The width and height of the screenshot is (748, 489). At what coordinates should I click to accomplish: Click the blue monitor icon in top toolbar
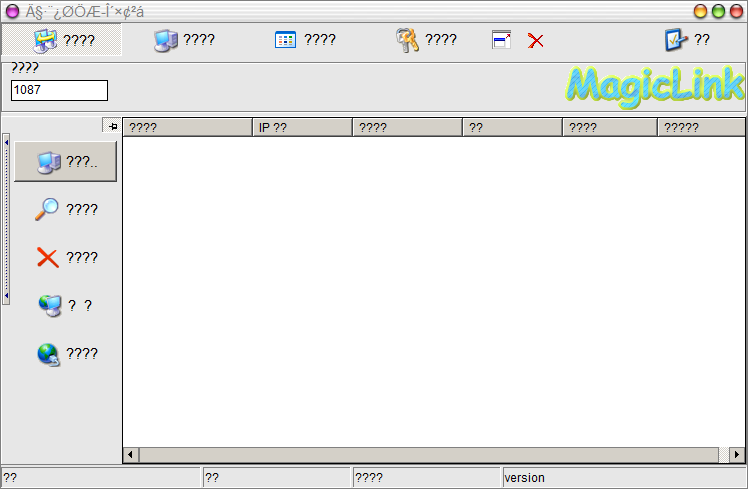click(x=165, y=40)
